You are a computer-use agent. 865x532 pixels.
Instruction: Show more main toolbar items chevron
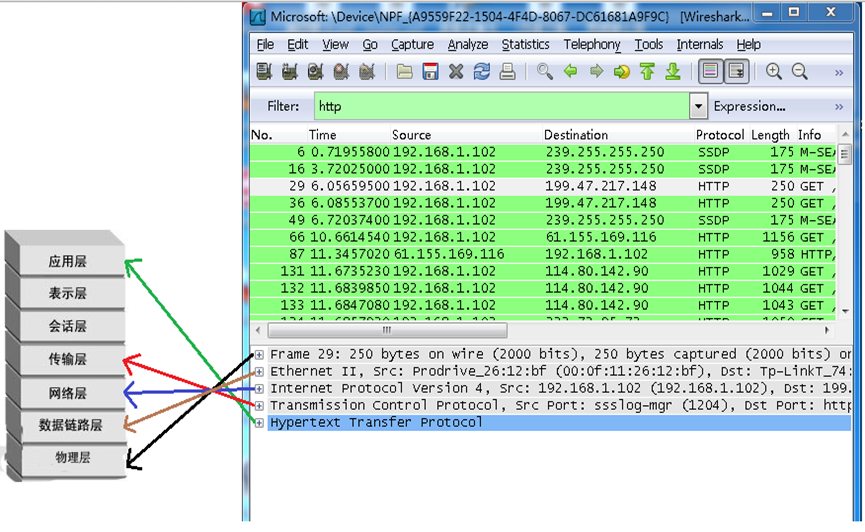pyautogui.click(x=839, y=72)
